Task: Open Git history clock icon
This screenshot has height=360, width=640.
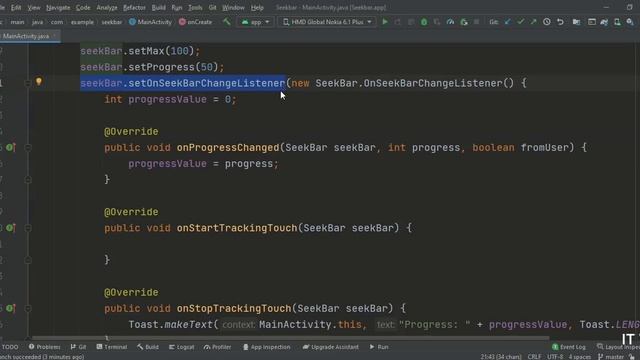Action: [x=547, y=22]
